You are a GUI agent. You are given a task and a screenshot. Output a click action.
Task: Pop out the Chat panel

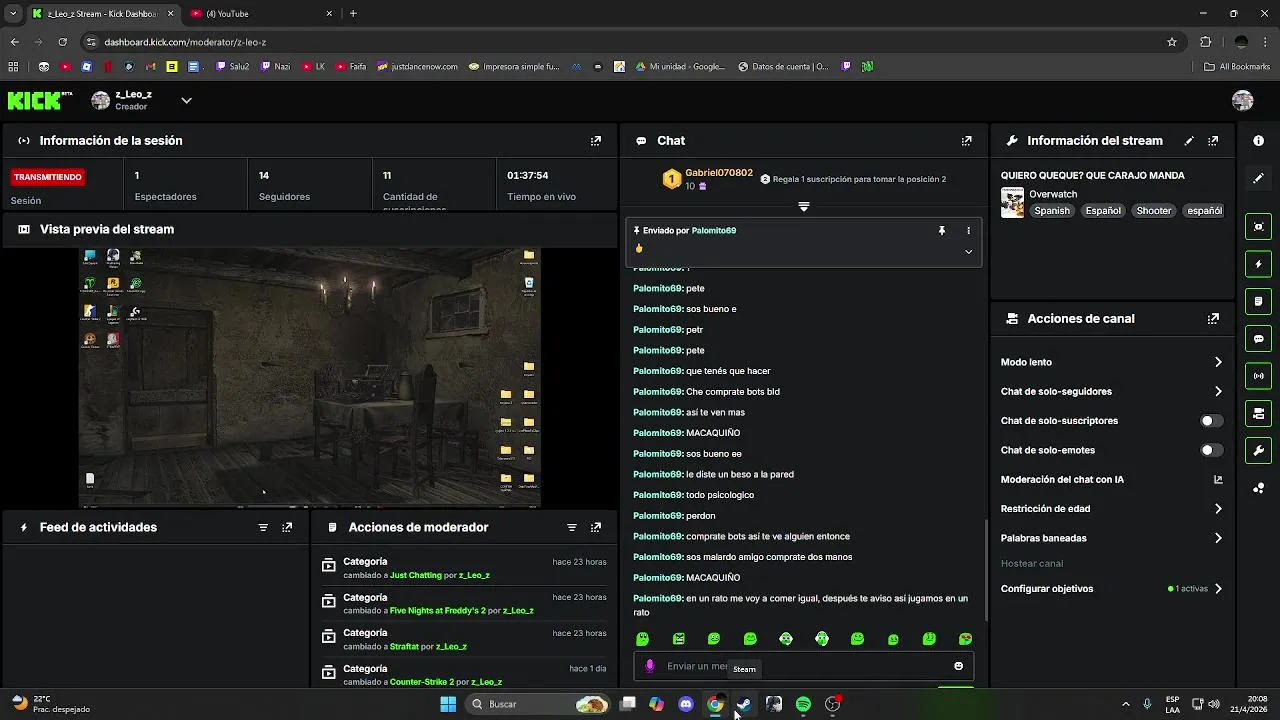tap(966, 141)
